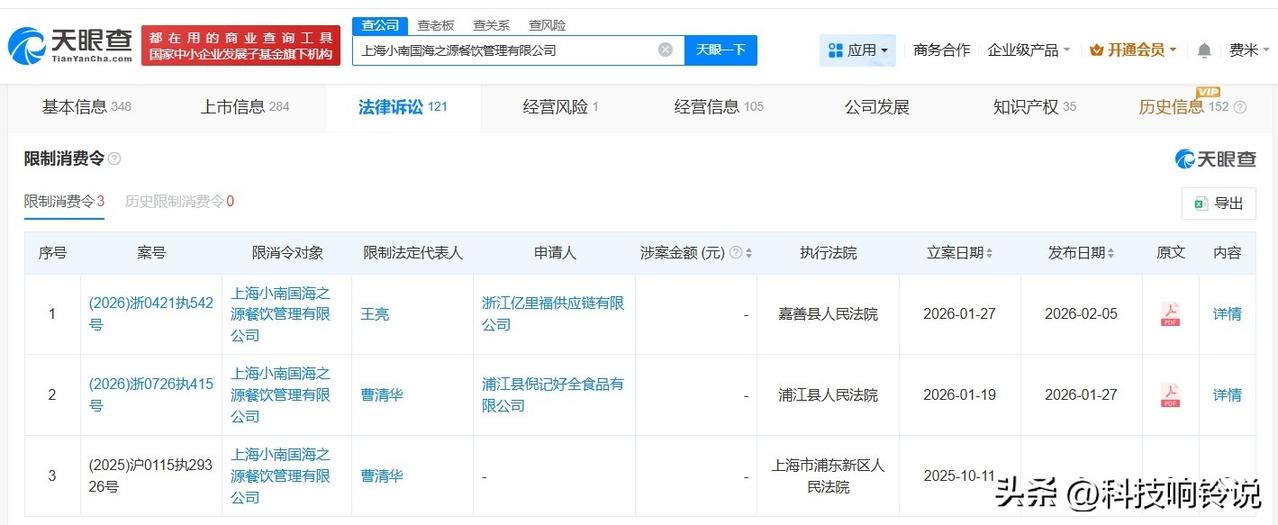Open 上海小南国海之源 company link in row 1

click(281, 314)
